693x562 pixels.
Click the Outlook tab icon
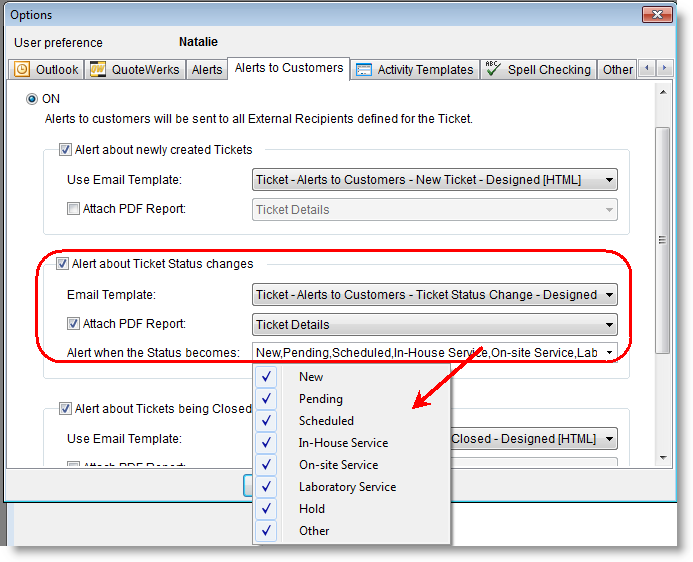[x=22, y=70]
